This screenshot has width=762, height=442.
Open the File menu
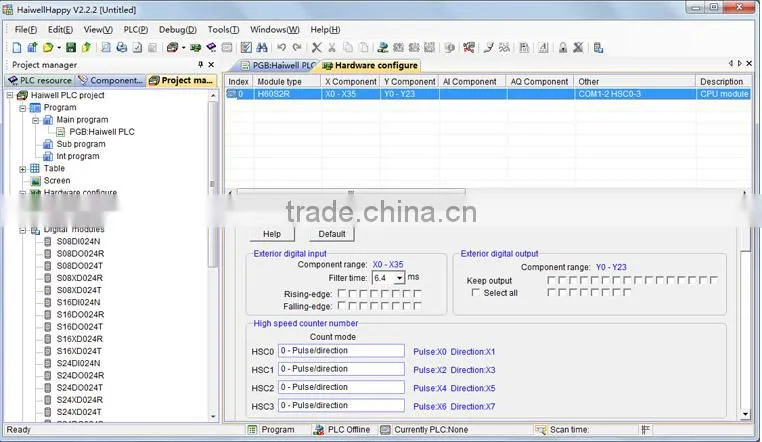[x=26, y=30]
